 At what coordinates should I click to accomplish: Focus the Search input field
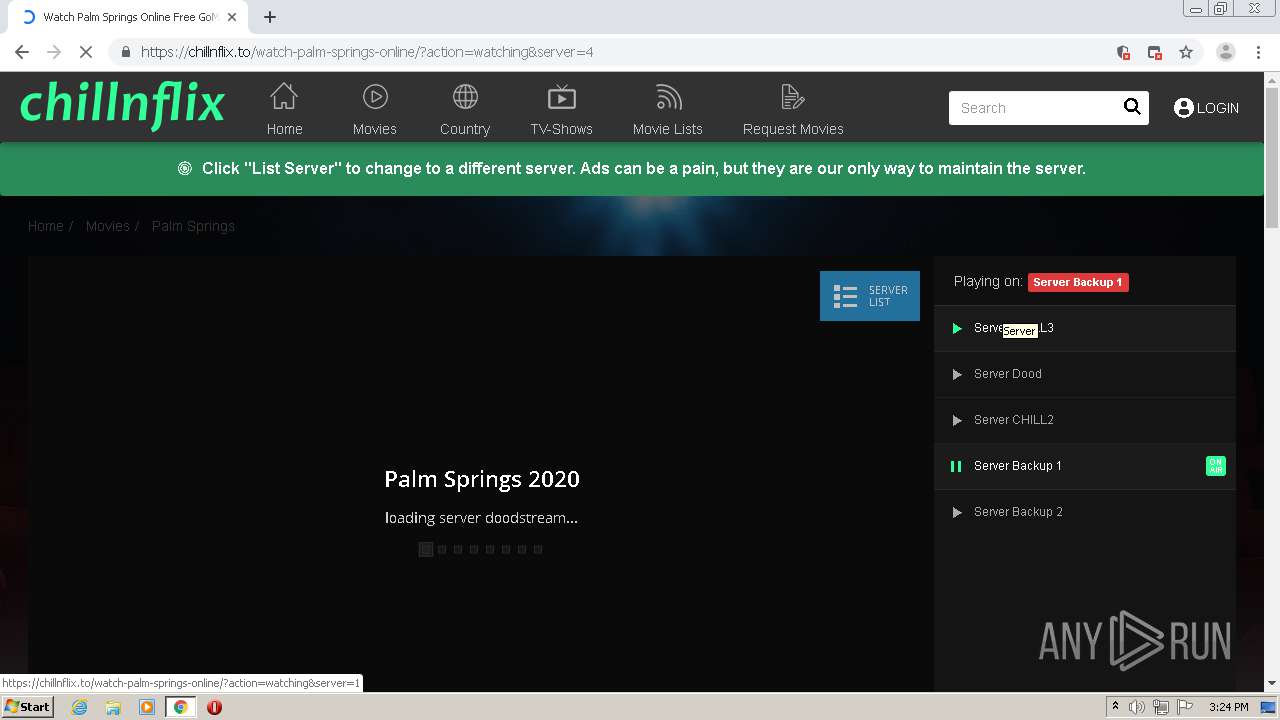click(x=1033, y=108)
